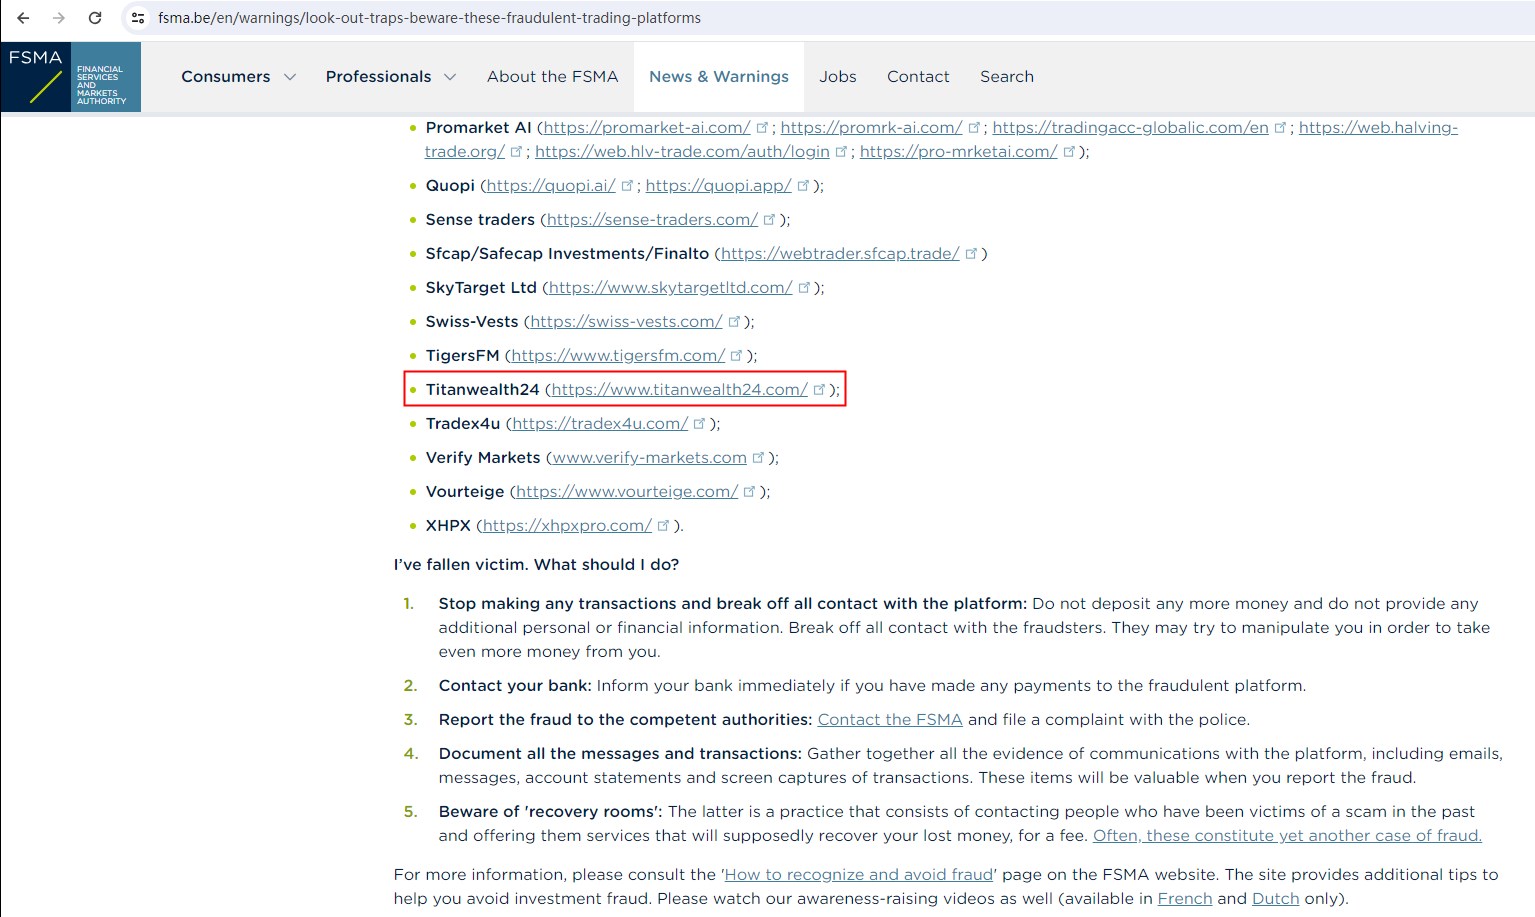
Task: Click external-link icon after tradingacc-globalic.com
Action: pos(1280,128)
